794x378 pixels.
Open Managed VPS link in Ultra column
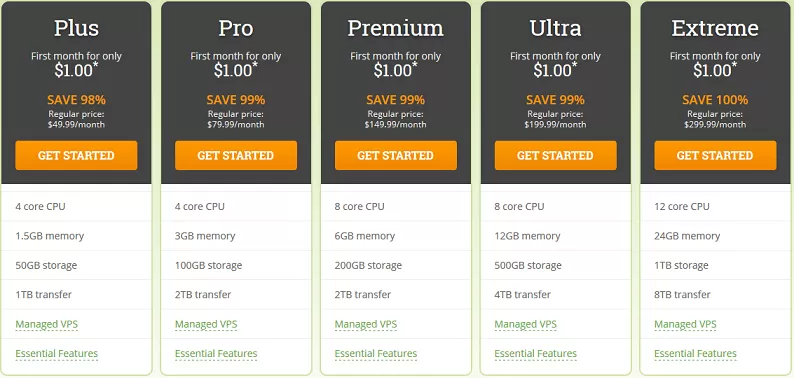click(x=526, y=324)
